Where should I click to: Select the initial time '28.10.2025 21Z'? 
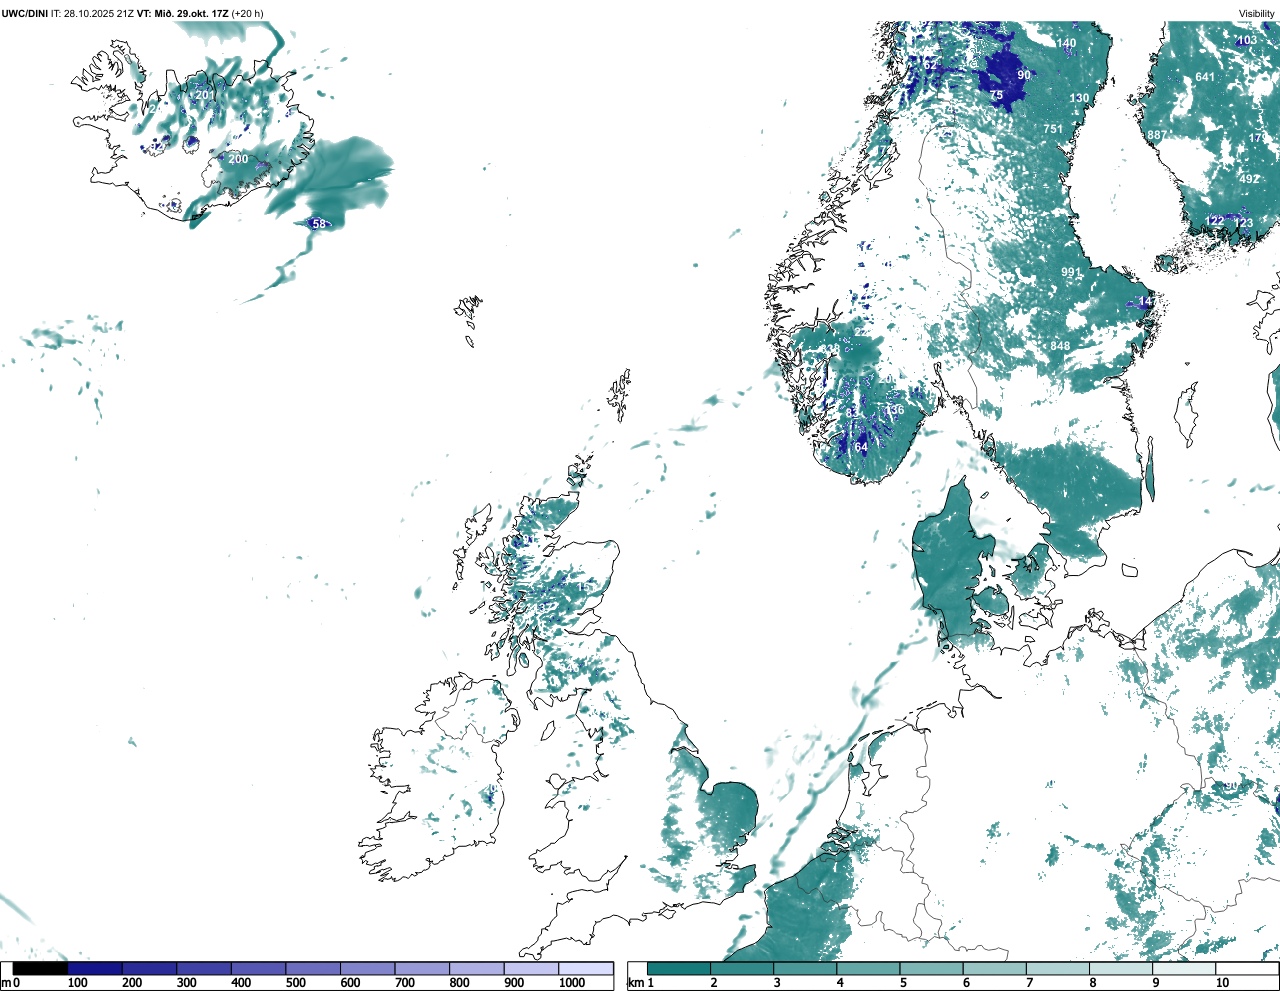100,14
